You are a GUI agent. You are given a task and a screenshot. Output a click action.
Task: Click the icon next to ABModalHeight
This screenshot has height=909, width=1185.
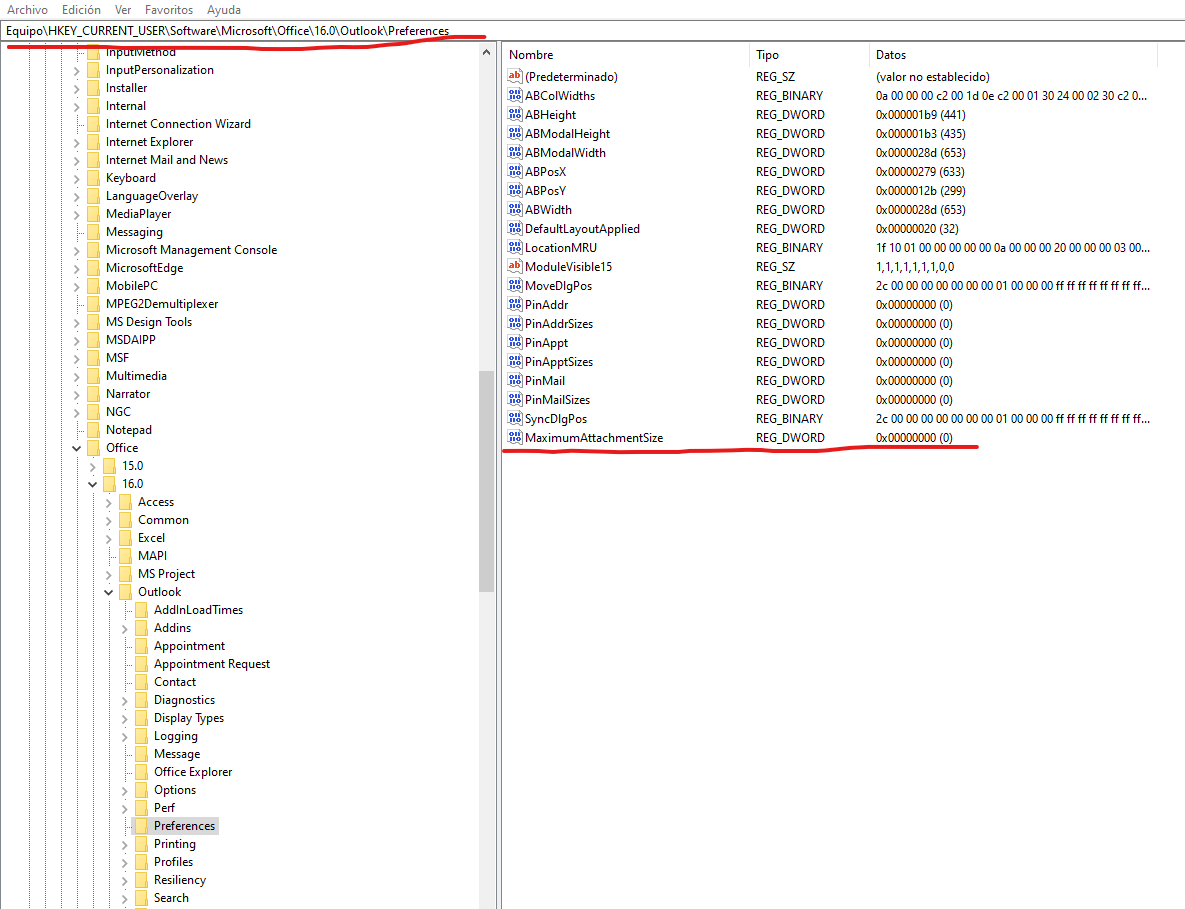pos(515,133)
